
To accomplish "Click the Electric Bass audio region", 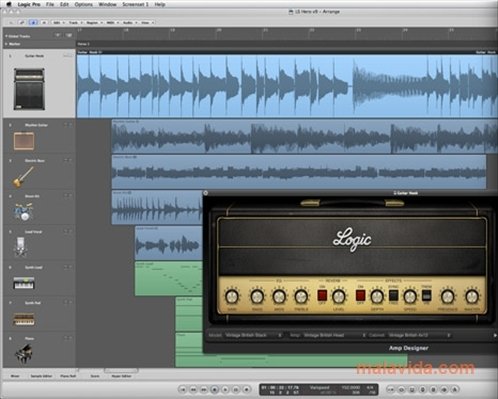I will click(x=299, y=172).
